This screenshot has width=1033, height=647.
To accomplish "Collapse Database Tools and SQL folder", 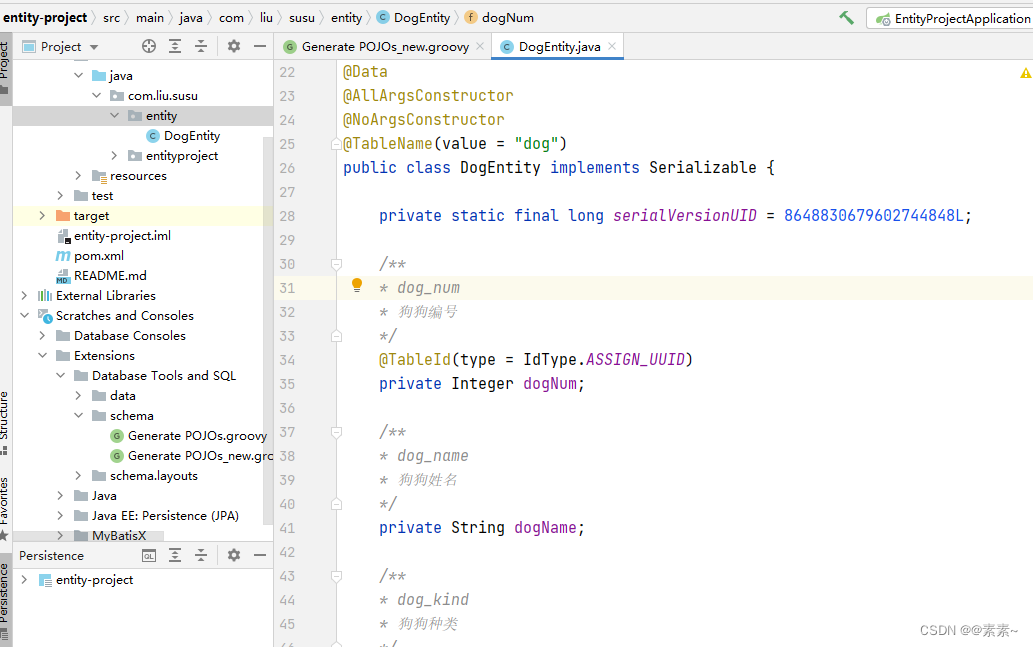I will click(61, 376).
